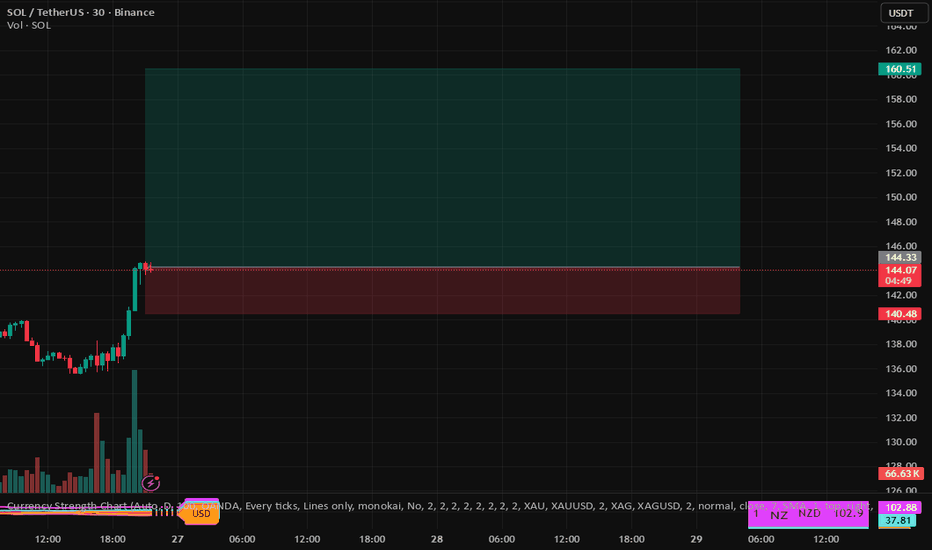
Task: Click the lightning bolt event icon
Action: pyautogui.click(x=151, y=483)
